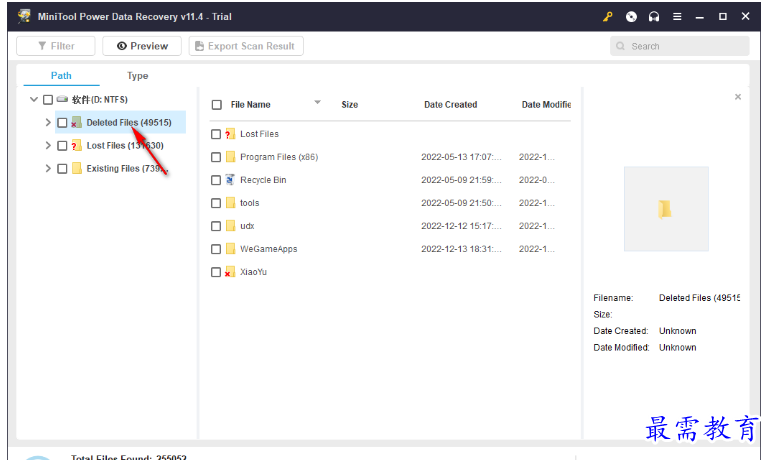This screenshot has height=460, width=767.
Task: Click the Deleted Files red-x icon in tree
Action: (x=76, y=122)
